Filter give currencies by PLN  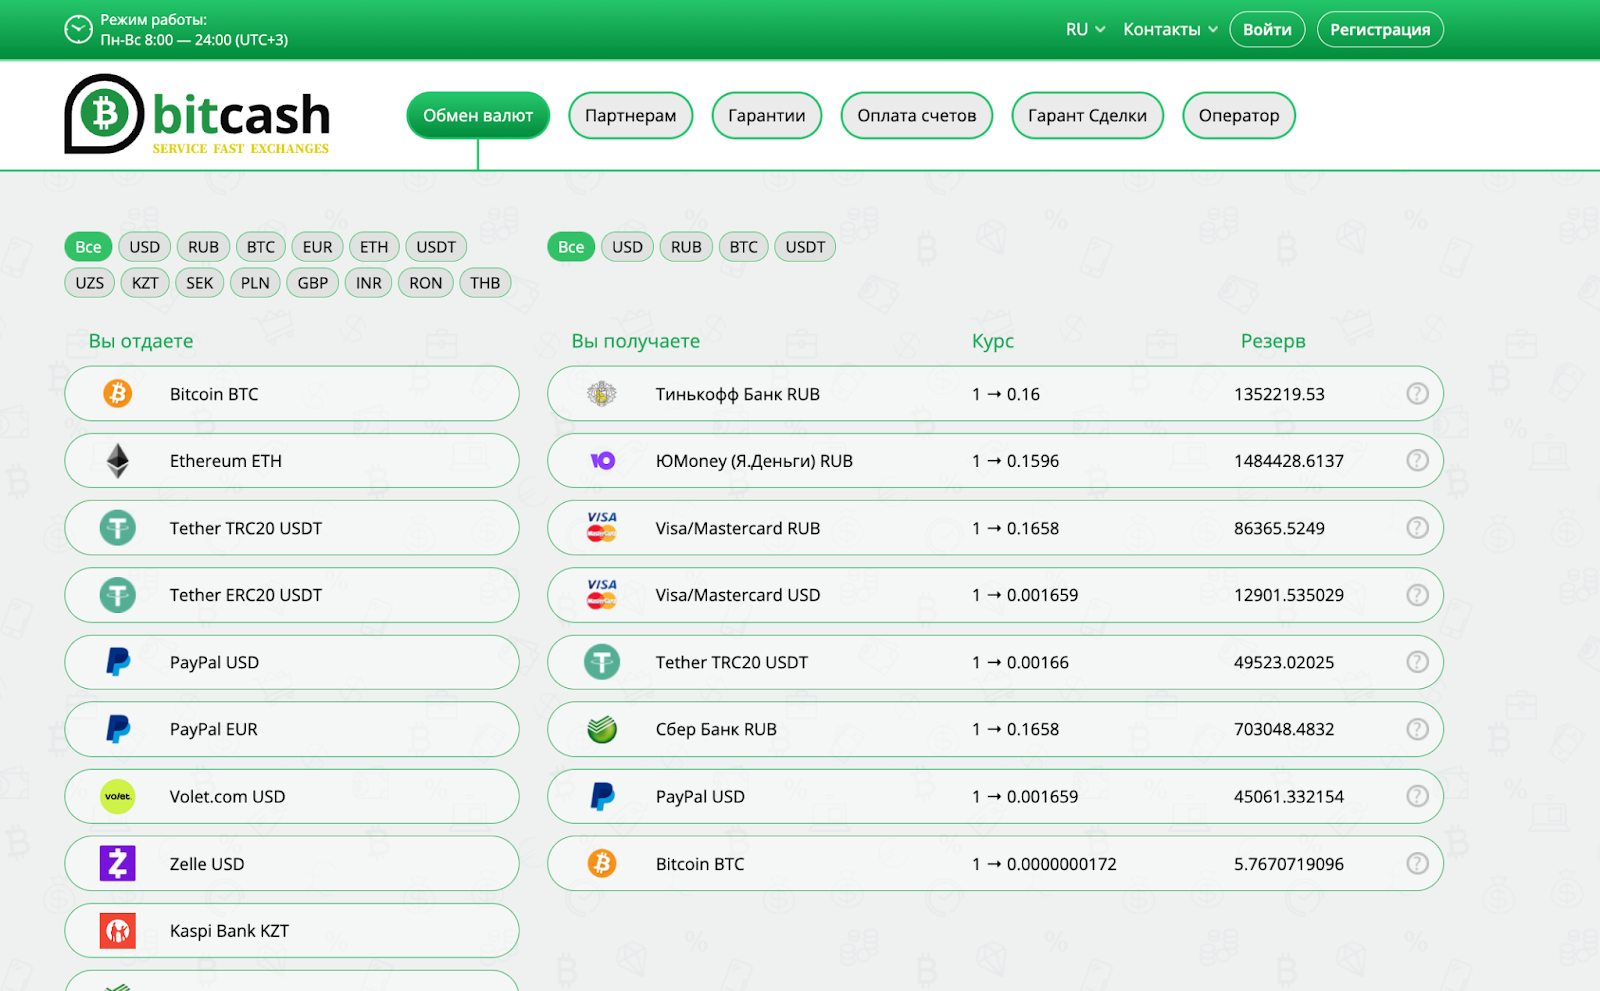(x=255, y=283)
